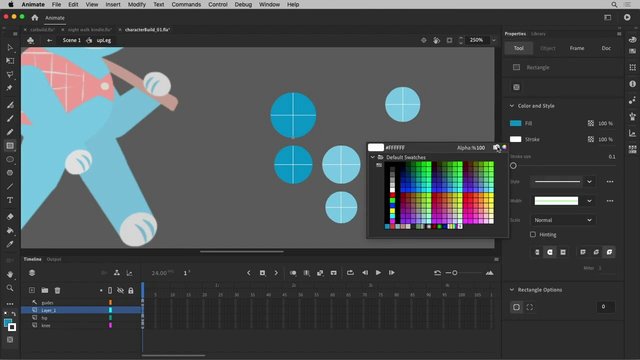Switch to the Frame properties tab
The image size is (640, 360).
577,48
